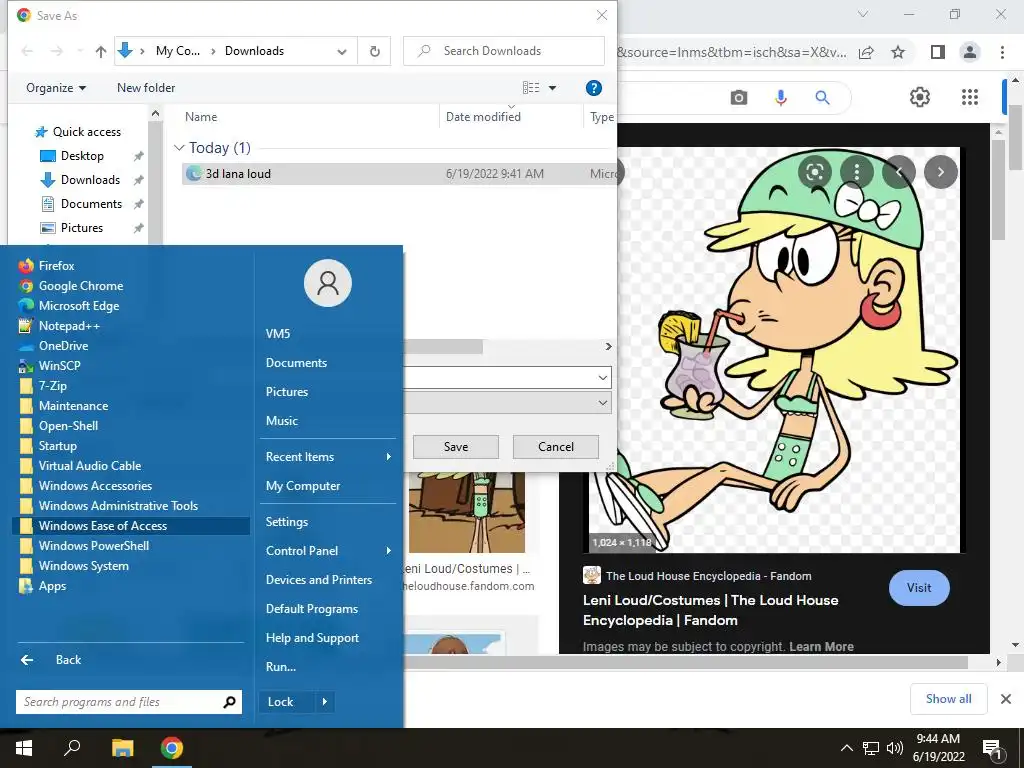The image size is (1024, 768).
Task: Click the Help question mark icon
Action: [x=594, y=88]
